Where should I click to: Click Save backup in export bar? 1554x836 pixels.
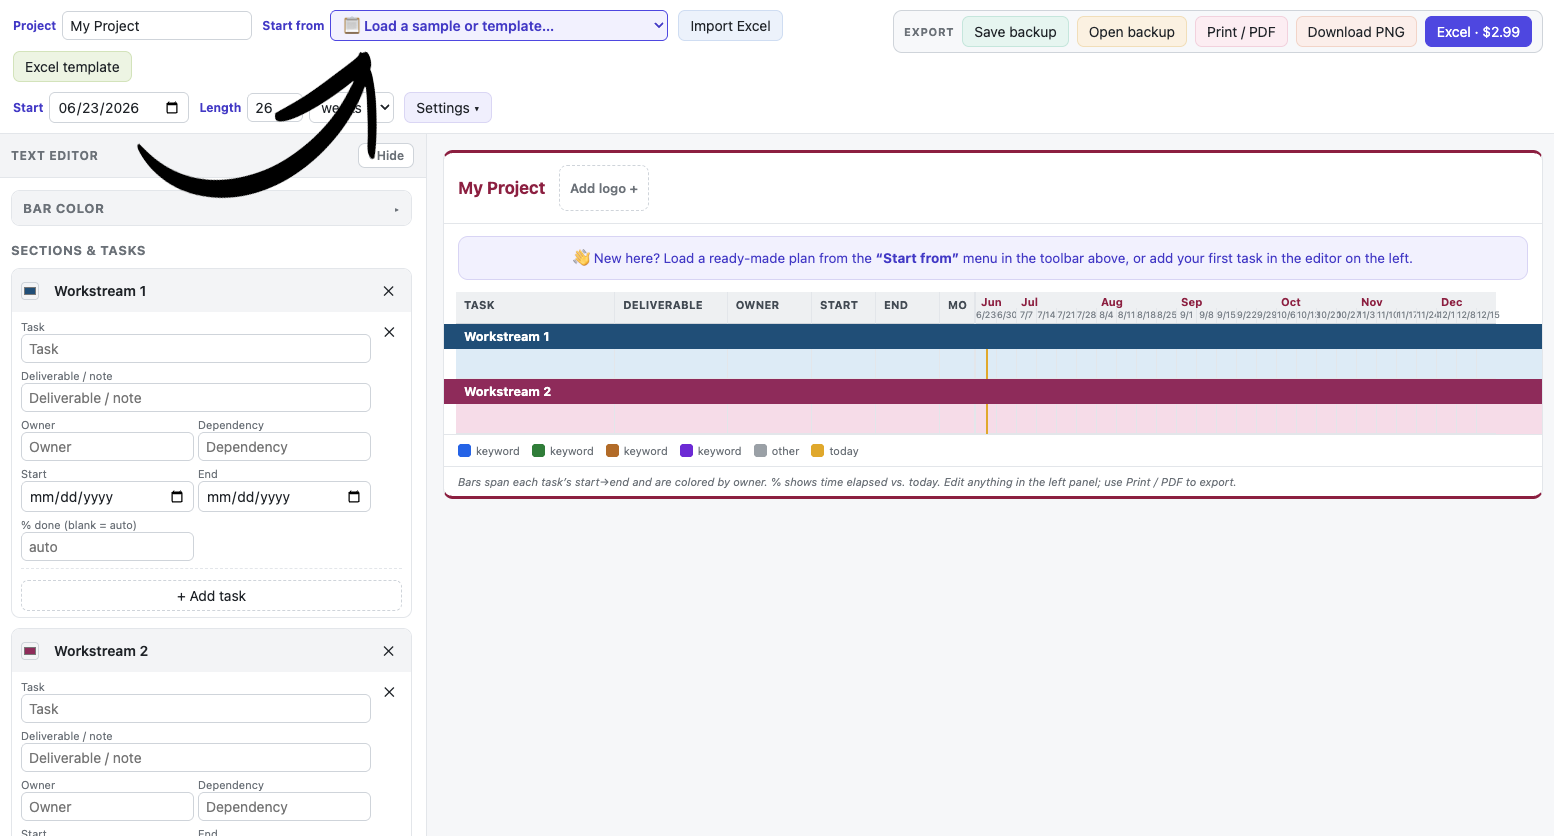[1015, 32]
